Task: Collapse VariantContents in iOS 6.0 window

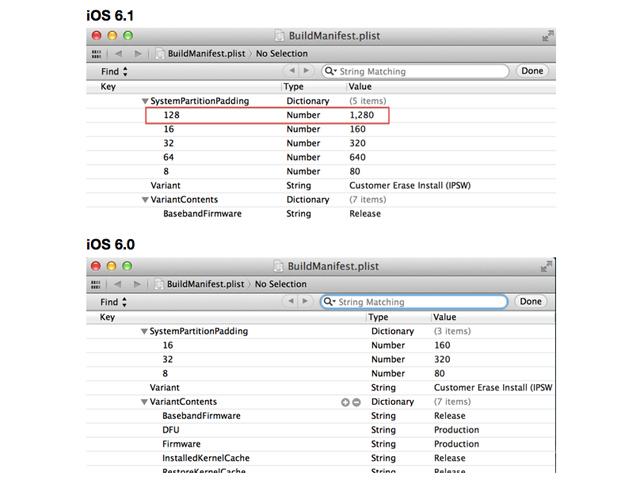Action: (x=144, y=402)
